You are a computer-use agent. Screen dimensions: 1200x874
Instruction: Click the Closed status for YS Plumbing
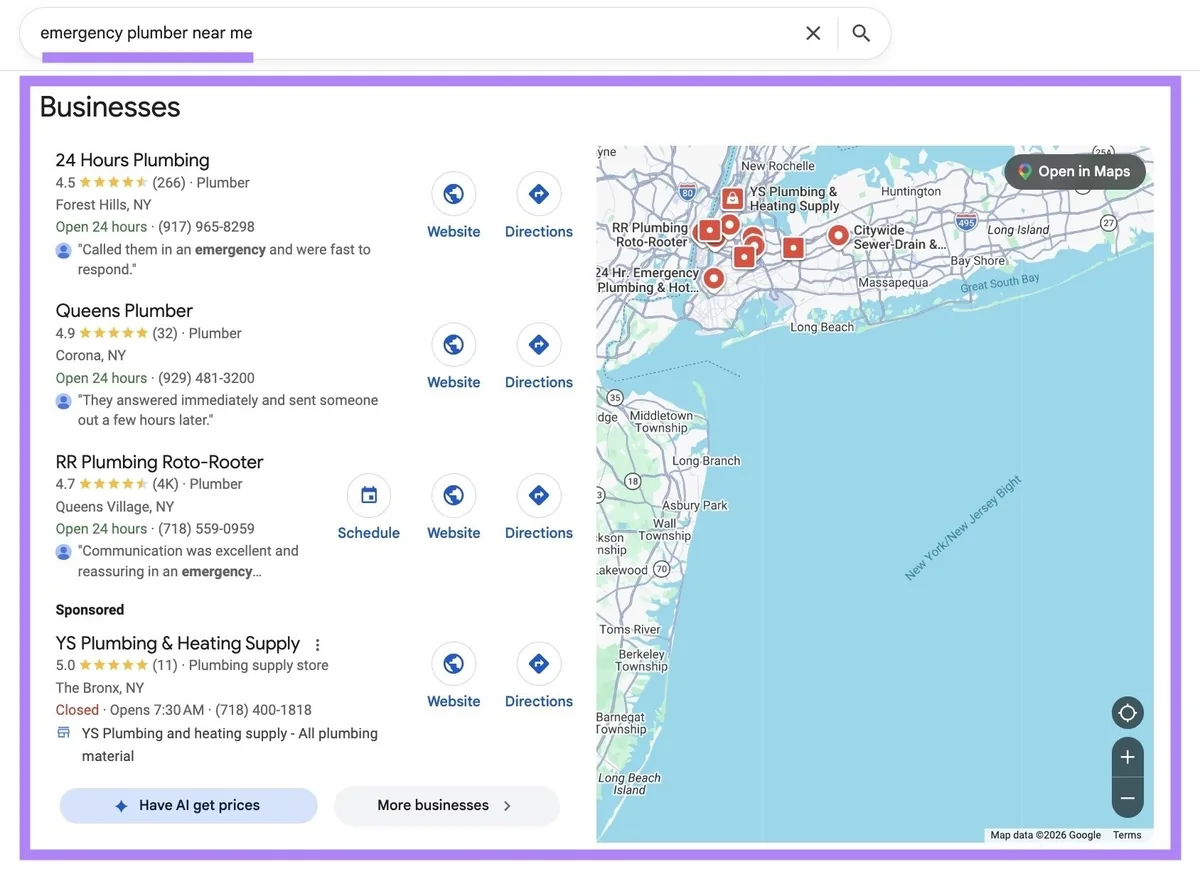[77, 710]
